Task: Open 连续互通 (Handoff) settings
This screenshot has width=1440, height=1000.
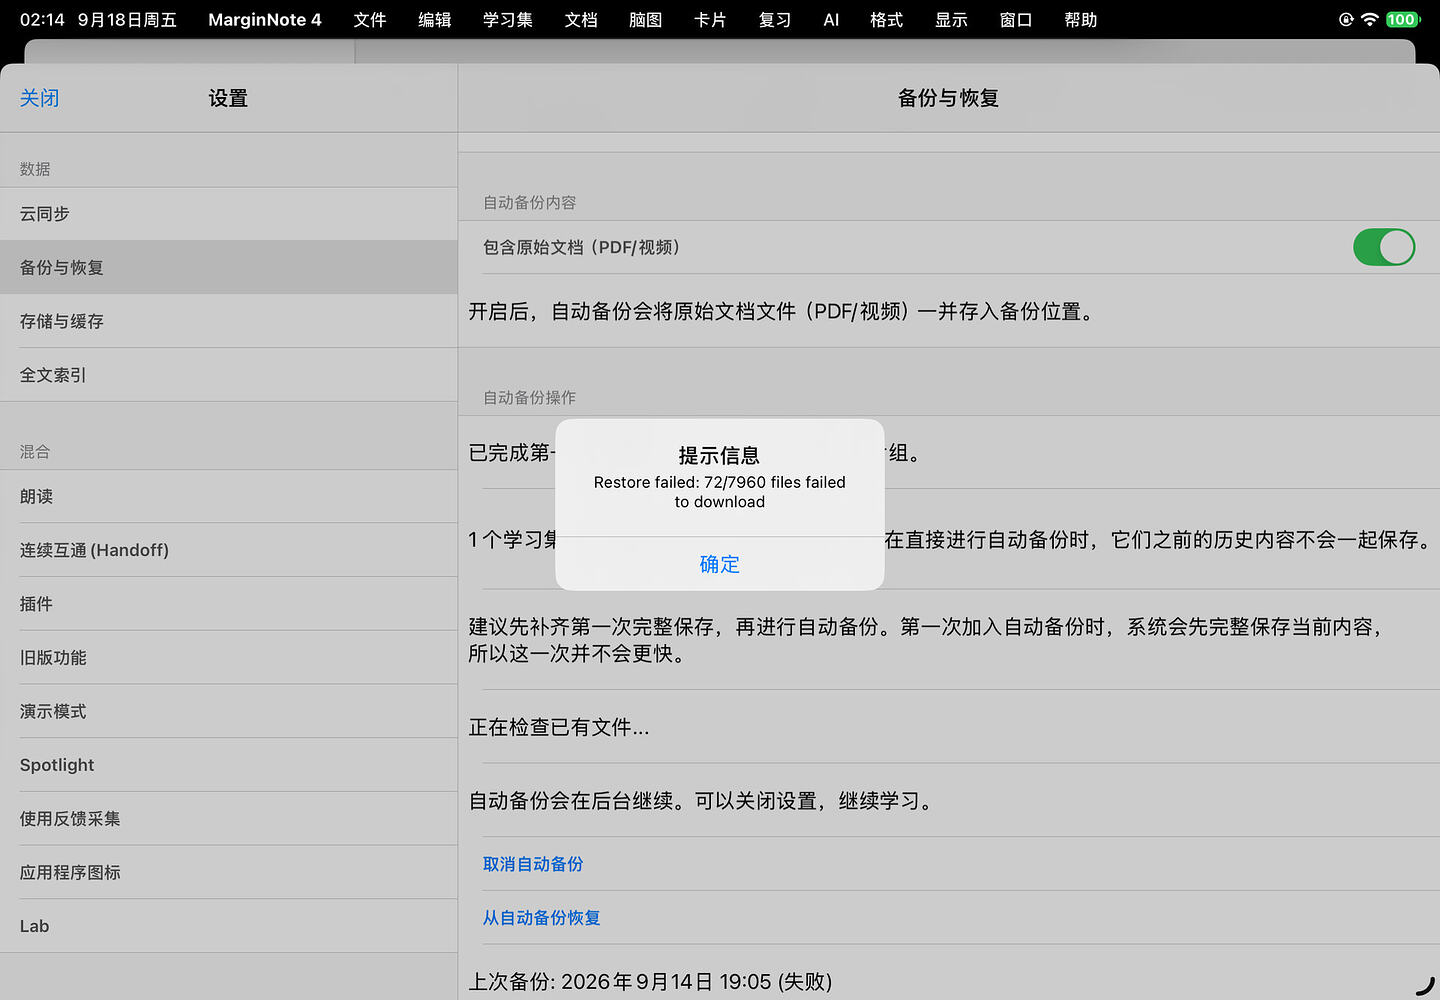Action: (x=229, y=550)
